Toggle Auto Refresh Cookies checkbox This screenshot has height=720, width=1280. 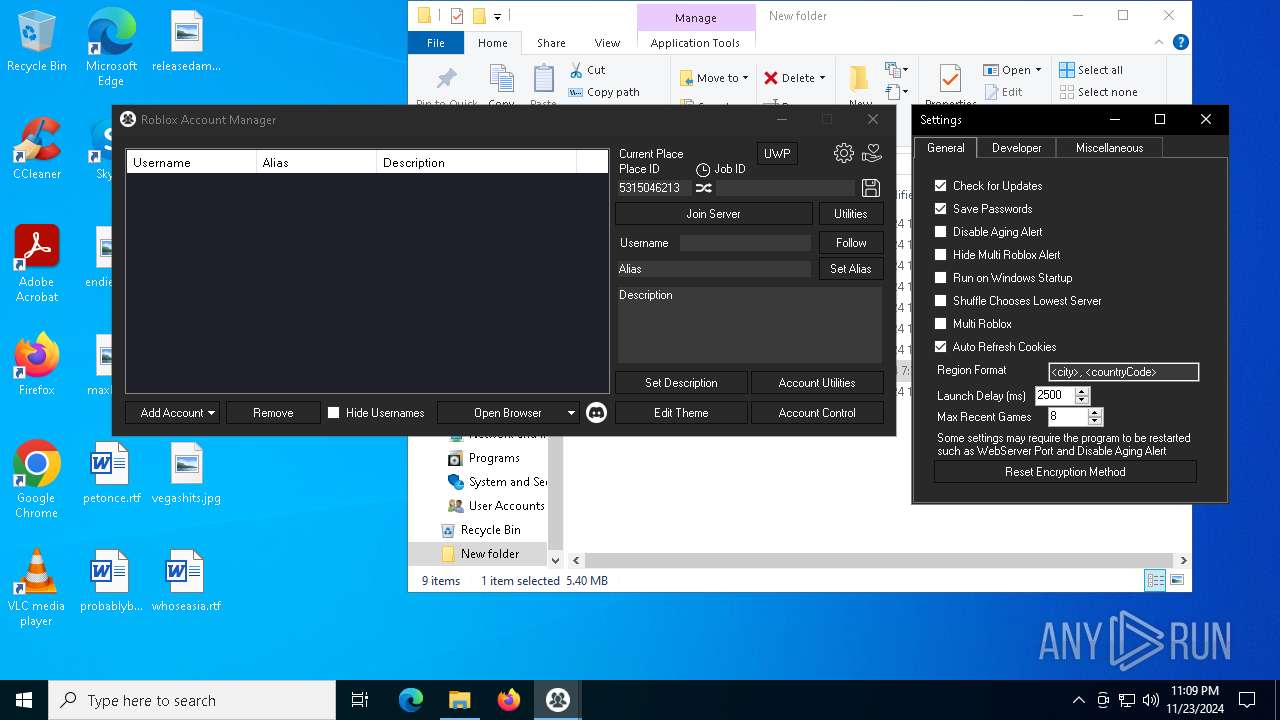coord(940,347)
